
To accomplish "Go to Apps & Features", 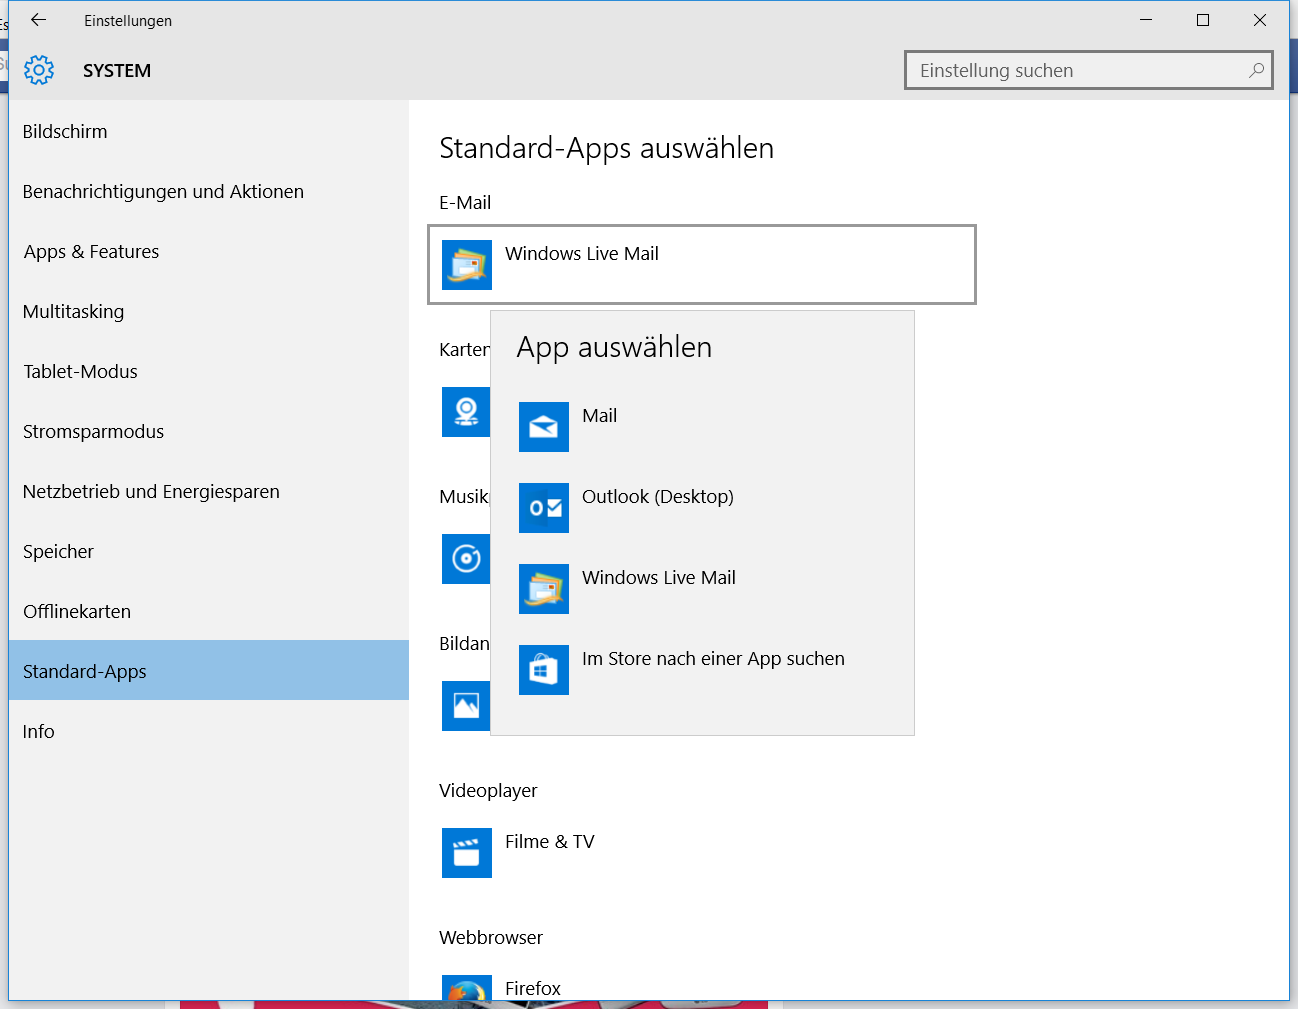I will pos(91,252).
